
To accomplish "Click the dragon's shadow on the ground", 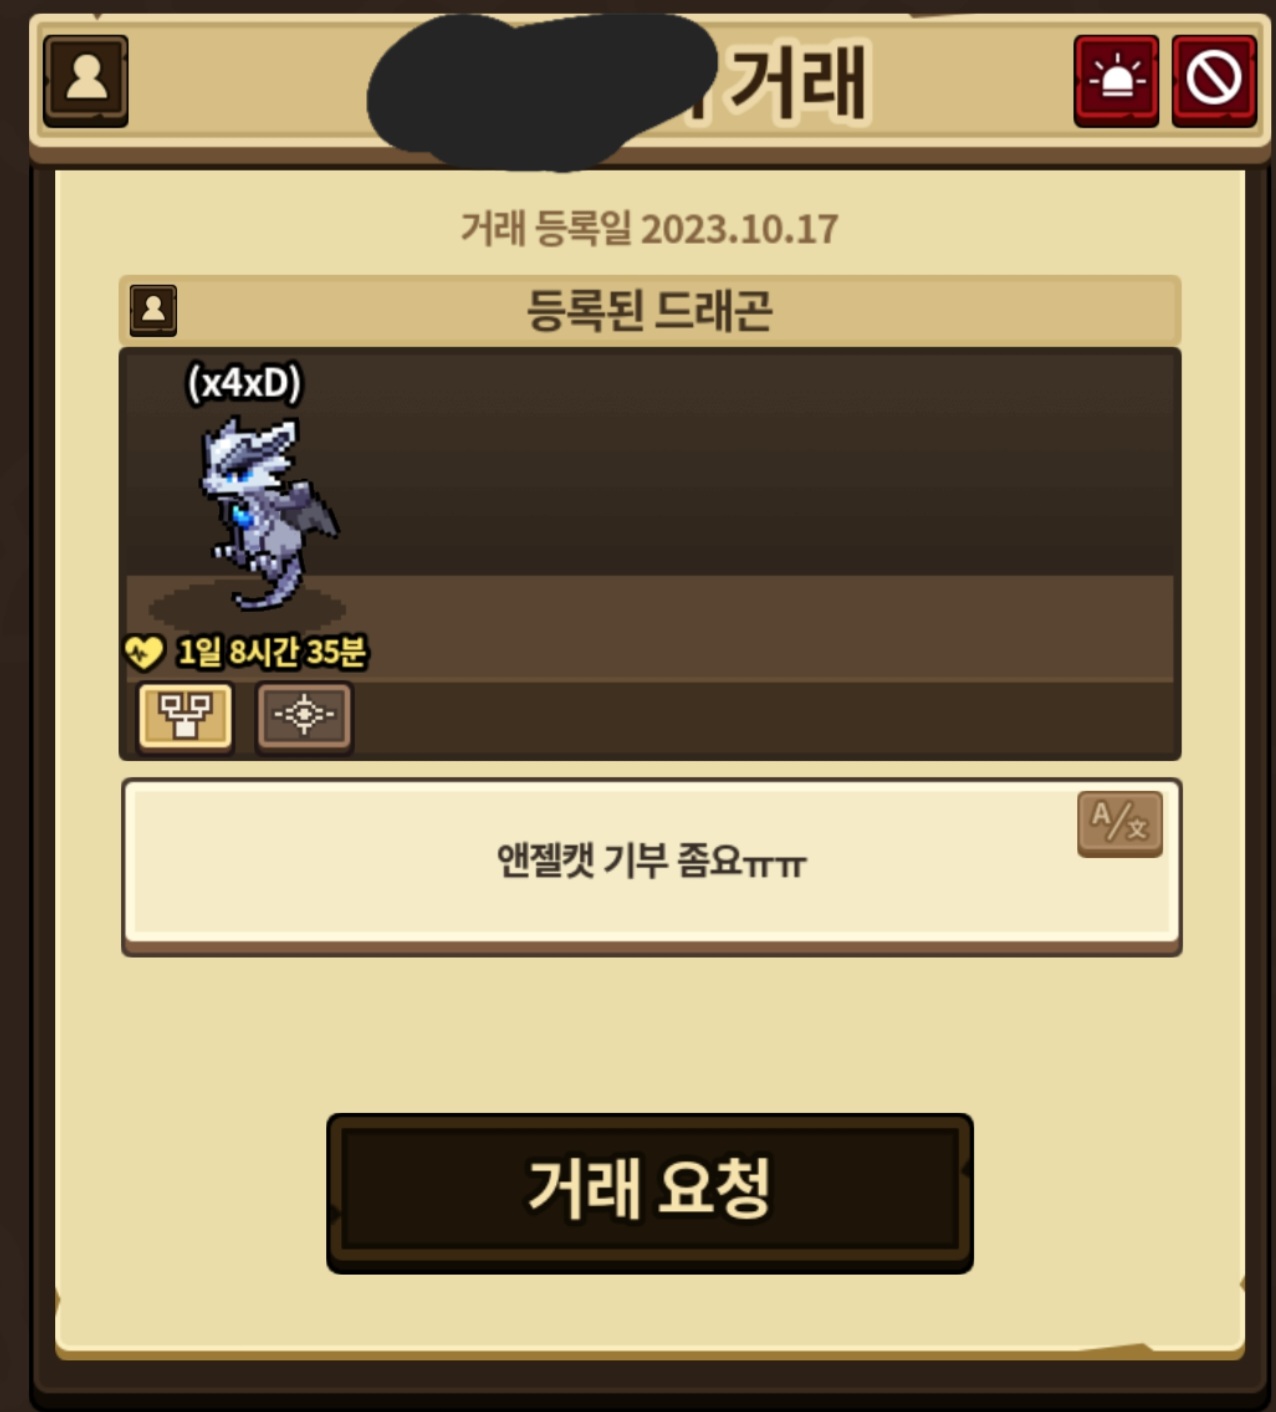I will pos(247,608).
